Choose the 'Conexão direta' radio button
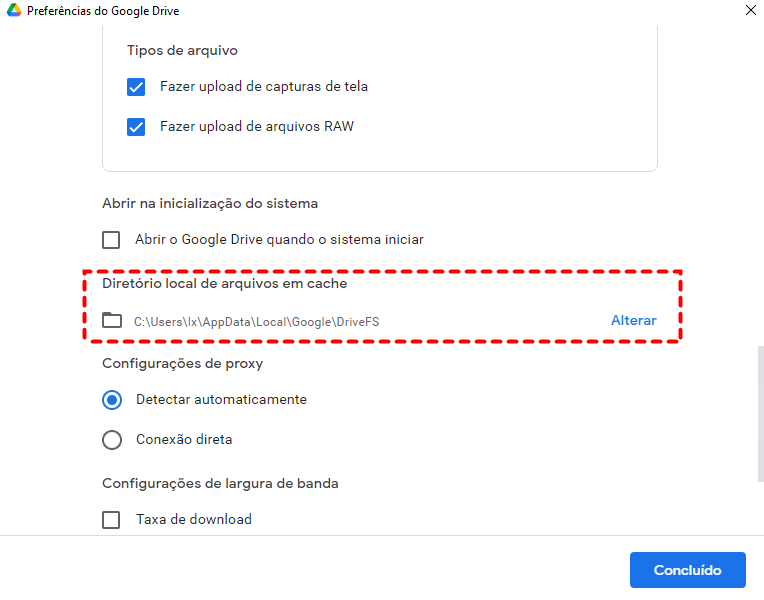Image resolution: width=764 pixels, height=600 pixels. click(112, 440)
